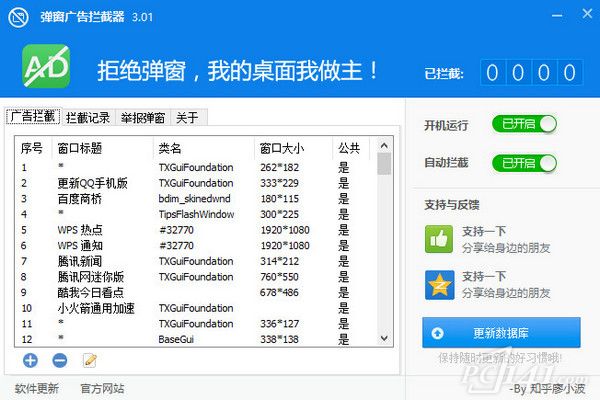The width and height of the screenshot is (600, 400).
Task: Select row 百度商桥
Action: pos(195,199)
